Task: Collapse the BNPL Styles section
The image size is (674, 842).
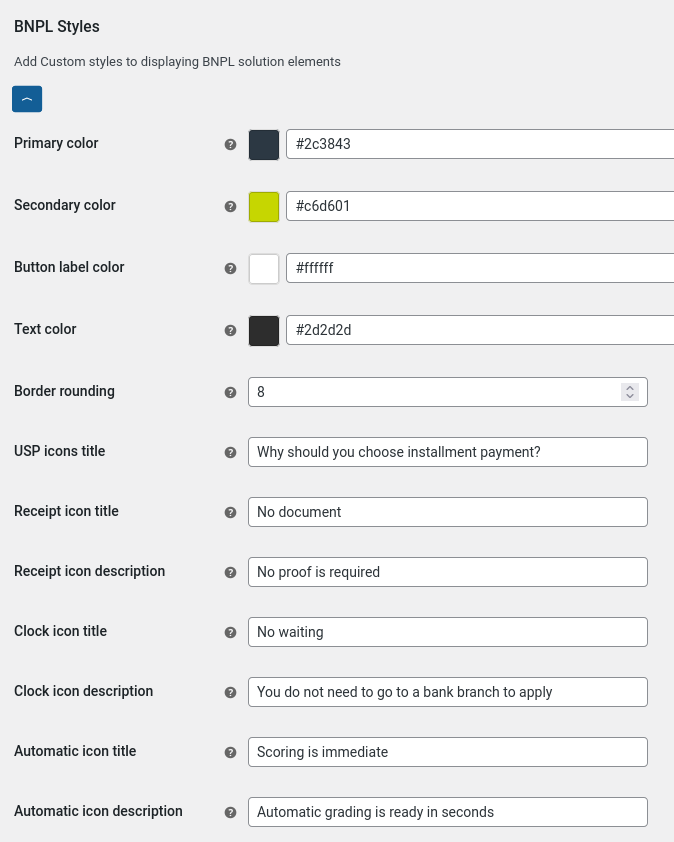Action: coord(27,99)
